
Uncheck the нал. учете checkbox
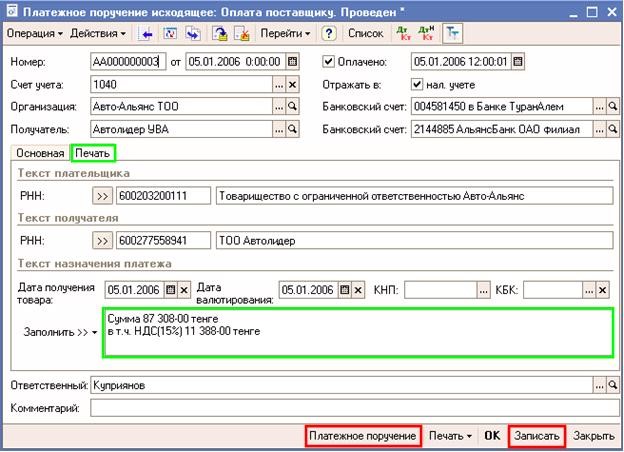click(418, 84)
